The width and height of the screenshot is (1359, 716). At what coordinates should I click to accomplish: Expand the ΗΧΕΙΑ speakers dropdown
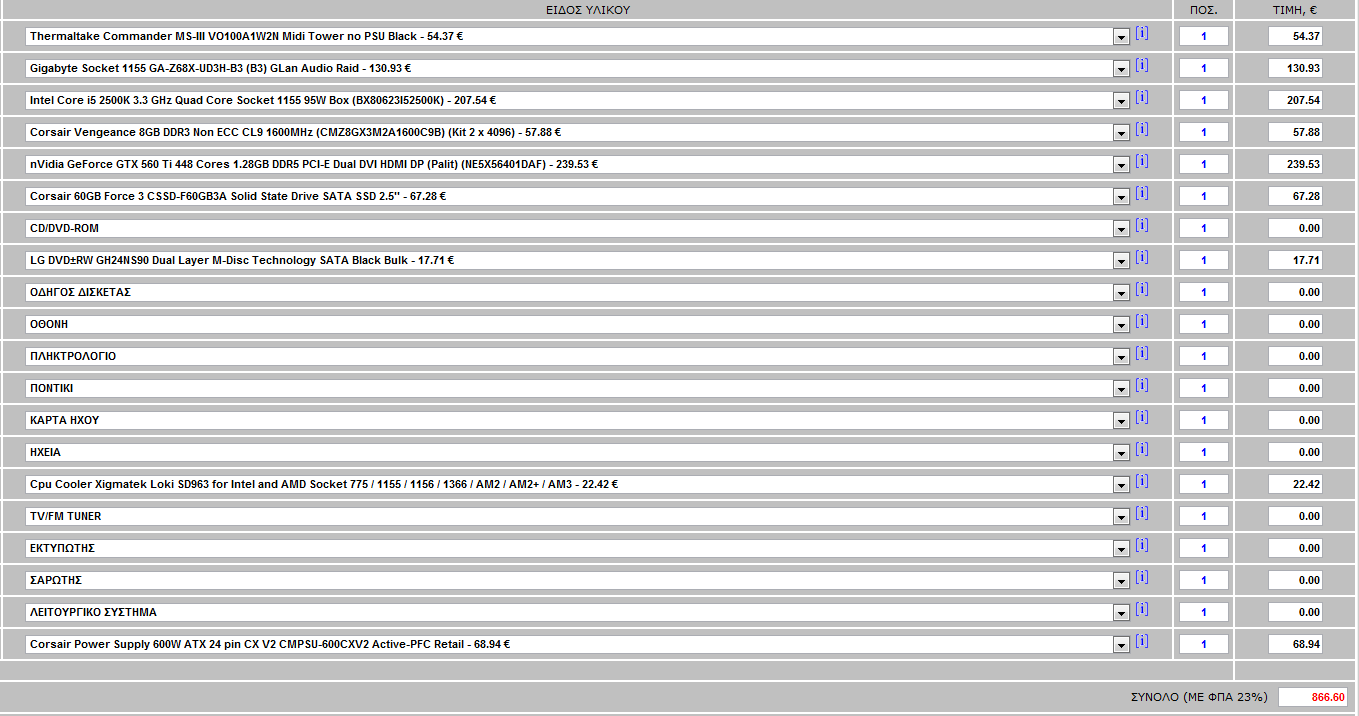1120,453
